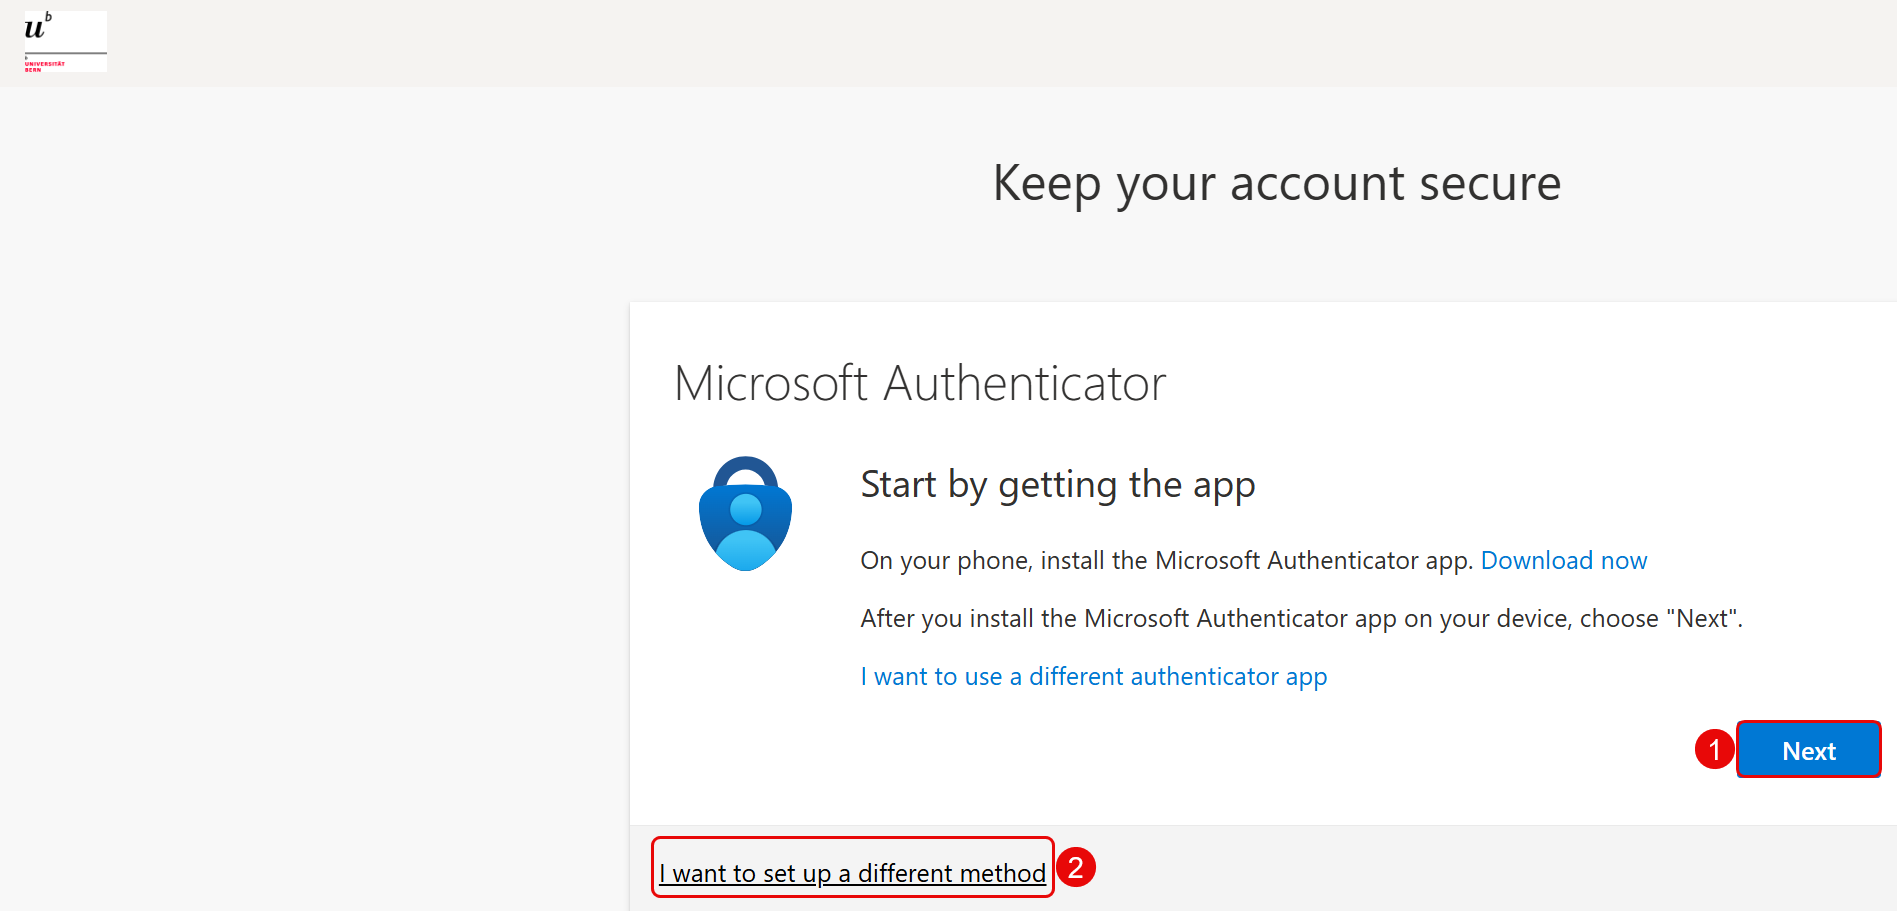Open the Download now link
Image resolution: width=1897 pixels, height=911 pixels.
1564,560
